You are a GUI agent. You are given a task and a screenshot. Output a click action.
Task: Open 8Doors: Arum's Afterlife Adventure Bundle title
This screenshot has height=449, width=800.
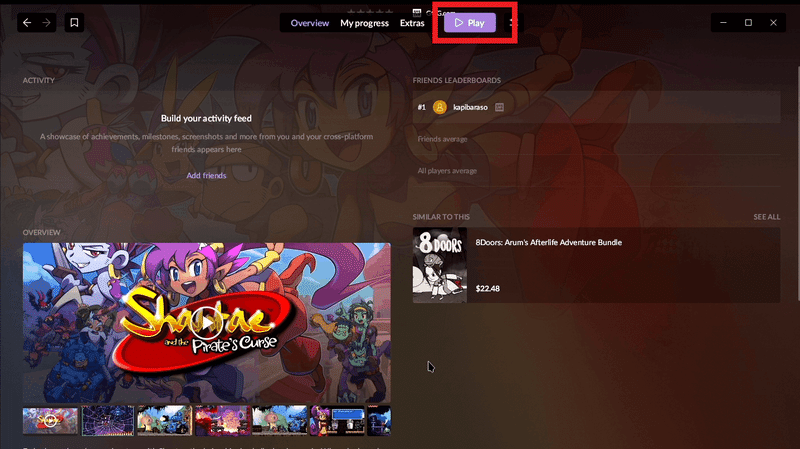548,242
